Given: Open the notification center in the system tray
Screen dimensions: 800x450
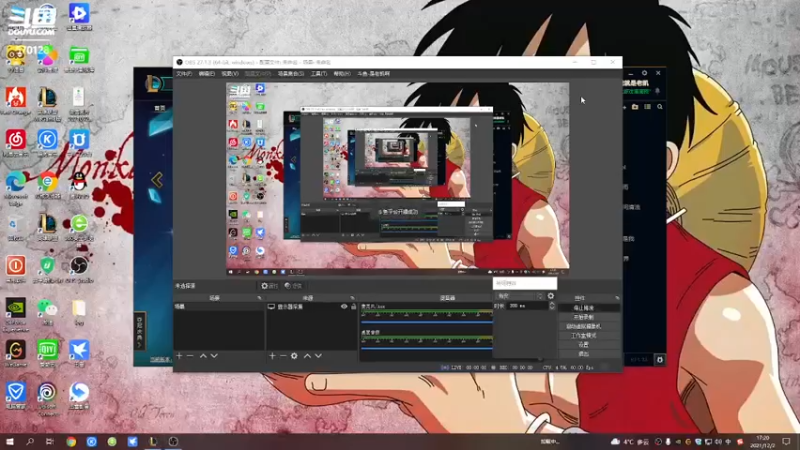Looking at the screenshot, I should [786, 441].
